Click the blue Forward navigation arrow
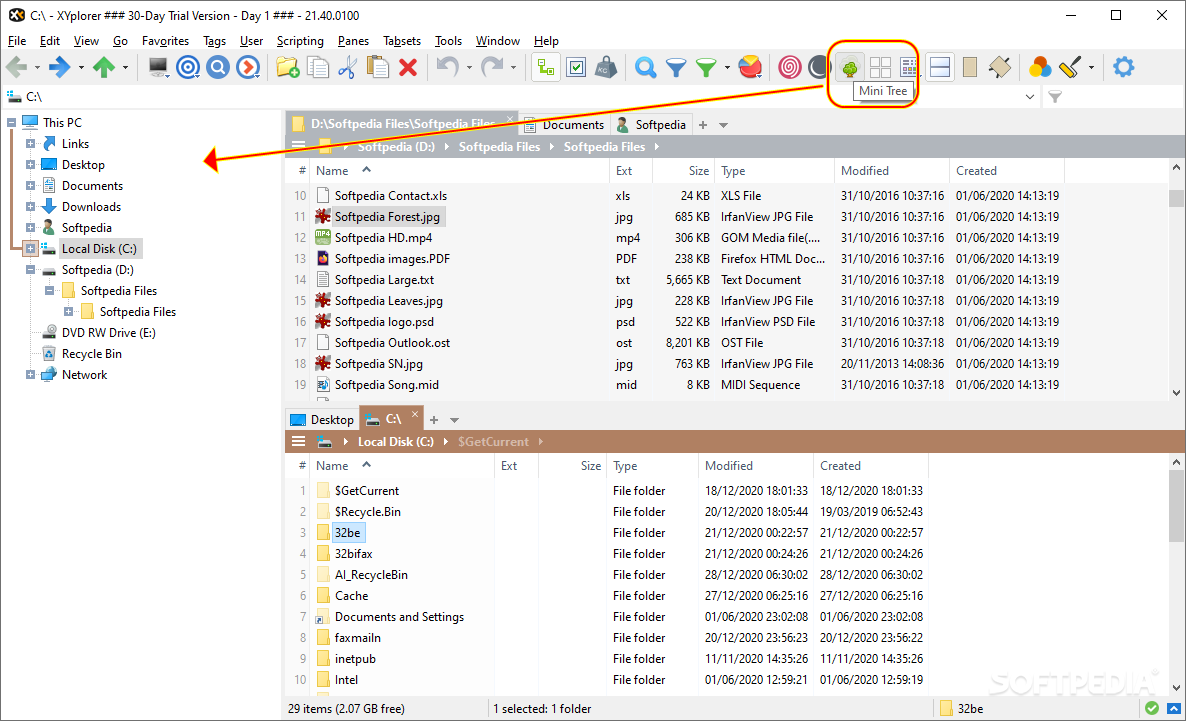 59,67
